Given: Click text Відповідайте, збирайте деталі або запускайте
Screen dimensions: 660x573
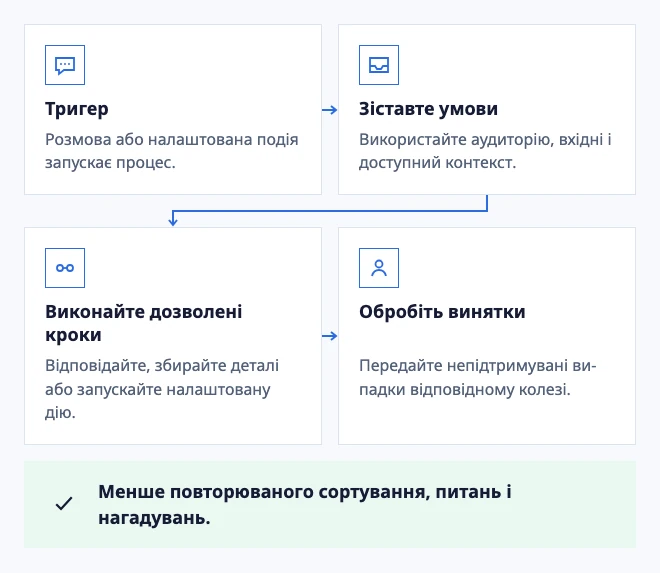Looking at the screenshot, I should [x=162, y=389].
